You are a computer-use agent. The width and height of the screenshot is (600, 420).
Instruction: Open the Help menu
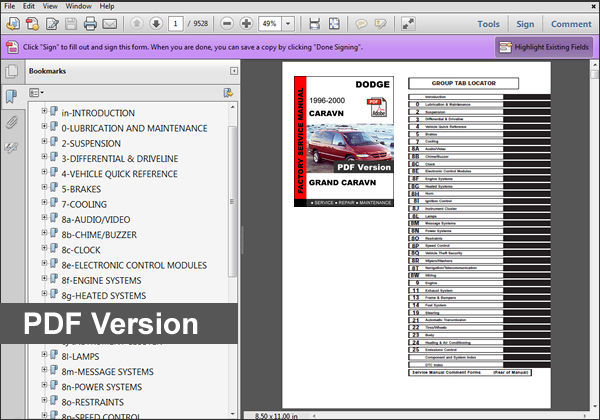tap(107, 6)
